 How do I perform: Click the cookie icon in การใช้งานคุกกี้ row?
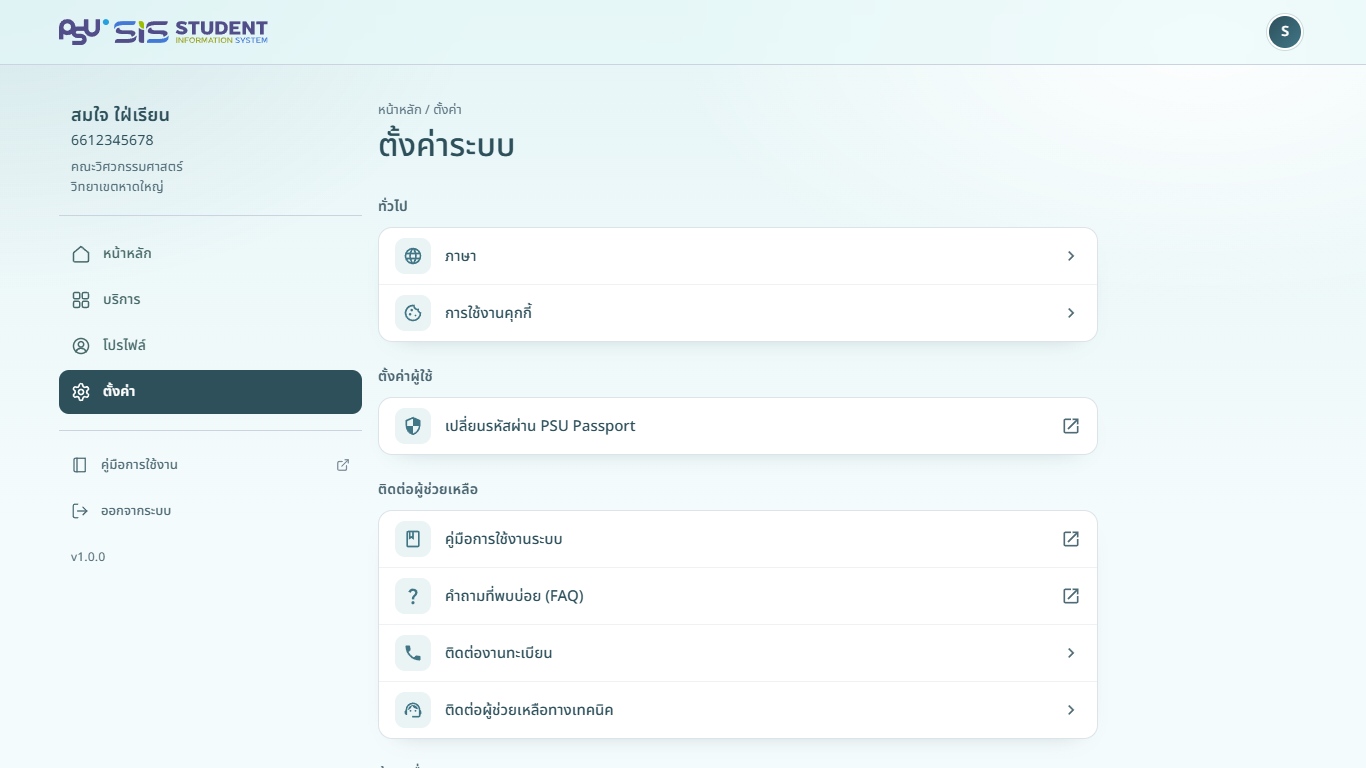coord(413,313)
